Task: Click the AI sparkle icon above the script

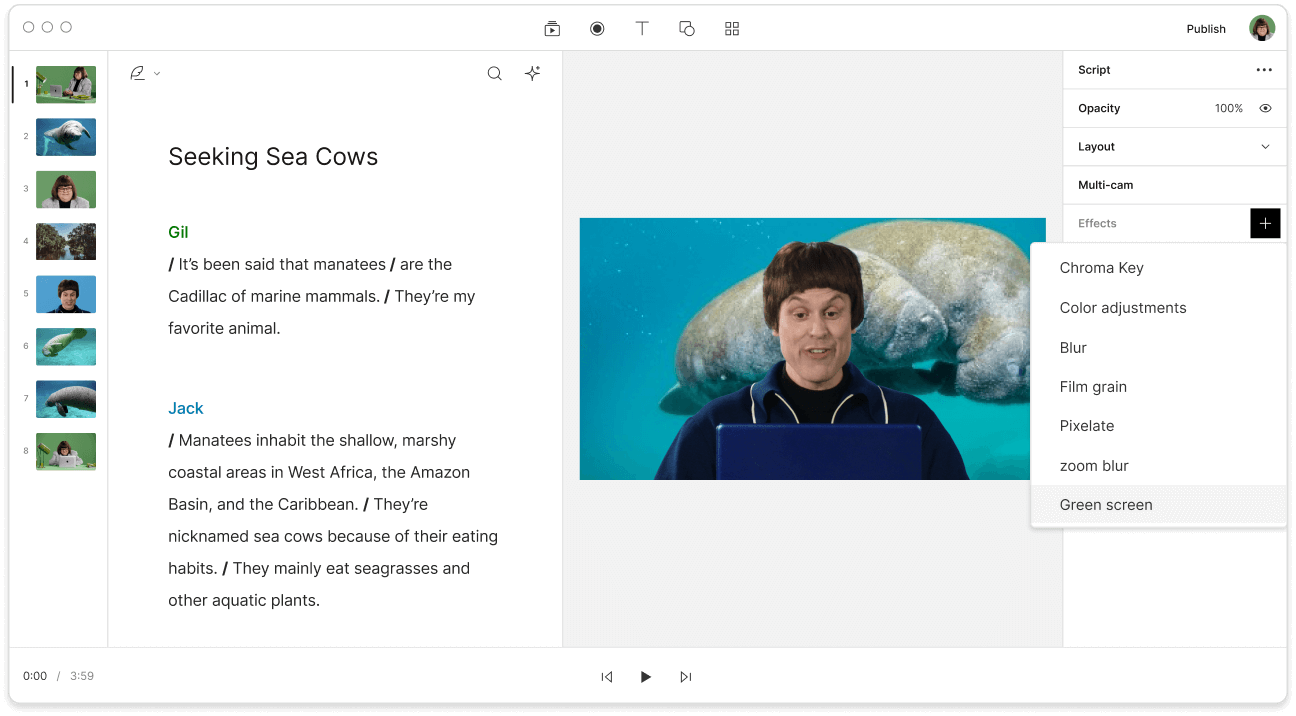Action: pyautogui.click(x=532, y=73)
